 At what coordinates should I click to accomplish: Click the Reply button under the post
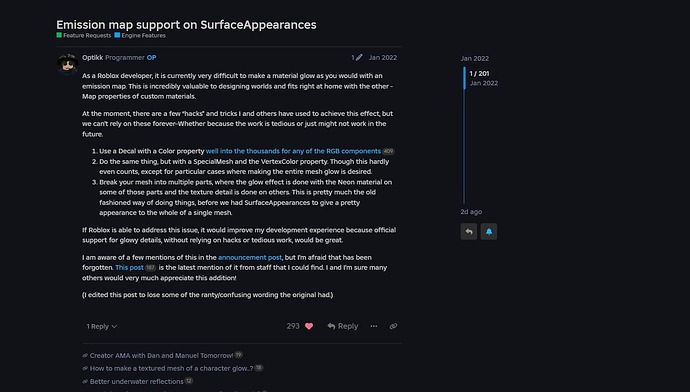coord(343,326)
